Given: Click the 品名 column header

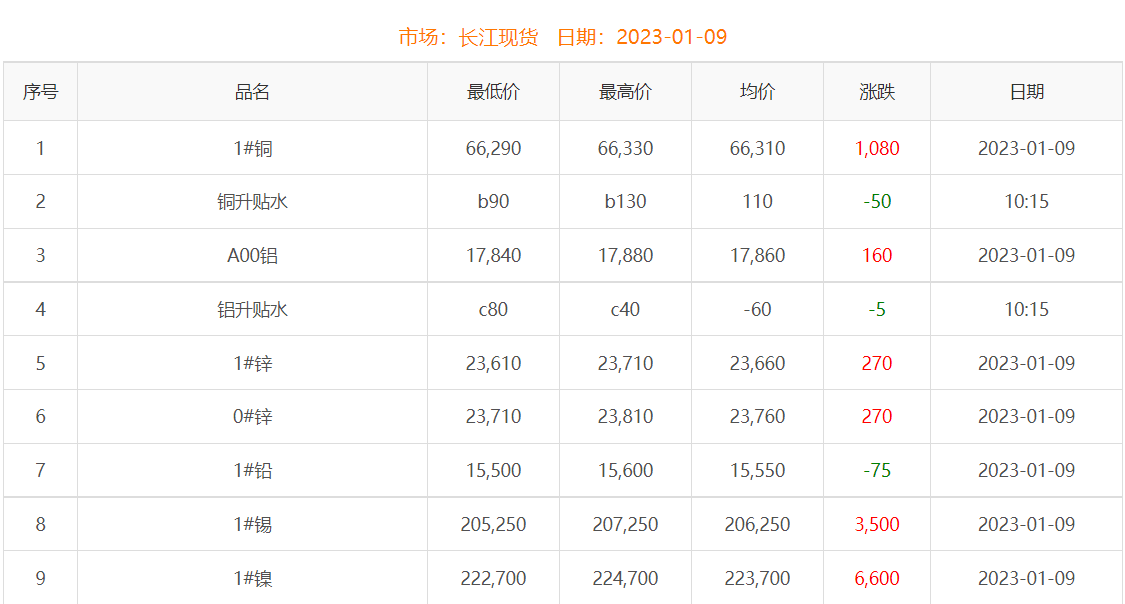Looking at the screenshot, I should pos(252,92).
